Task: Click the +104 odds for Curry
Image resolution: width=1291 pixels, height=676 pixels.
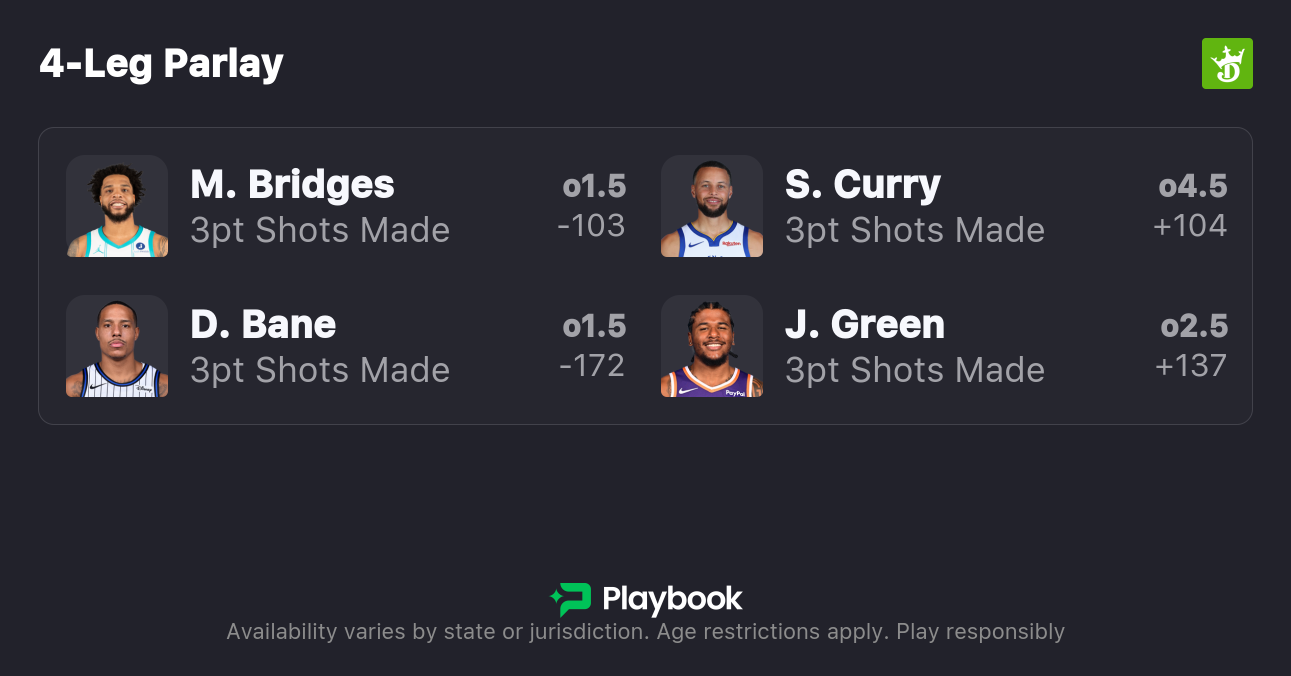Action: [1189, 226]
